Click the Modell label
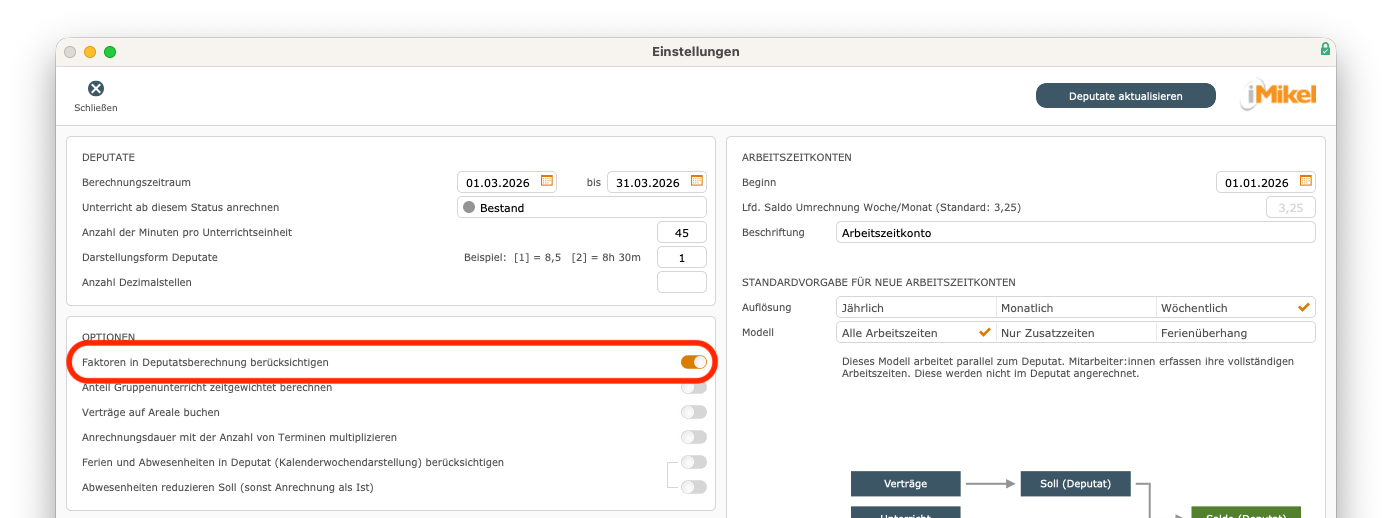The width and height of the screenshot is (1392, 518). click(758, 332)
